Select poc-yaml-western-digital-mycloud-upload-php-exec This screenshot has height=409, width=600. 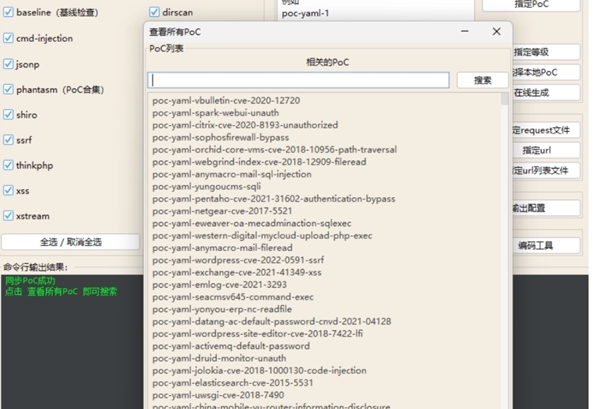pyautogui.click(x=262, y=235)
